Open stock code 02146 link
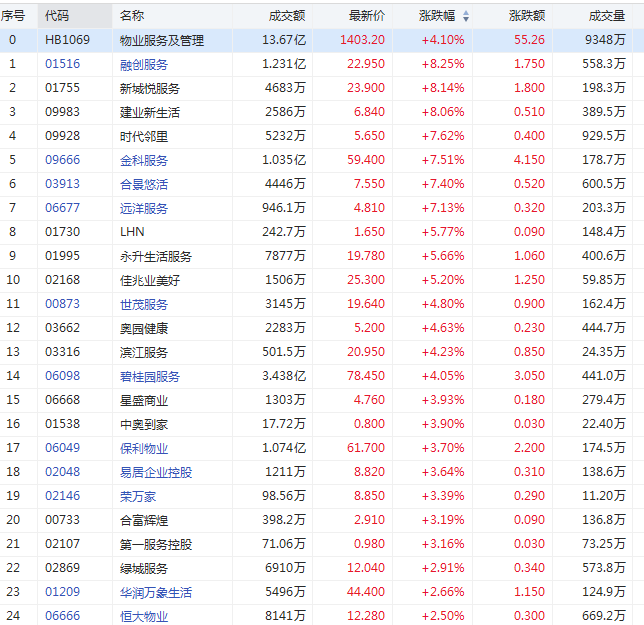The width and height of the screenshot is (644, 625). click(62, 496)
